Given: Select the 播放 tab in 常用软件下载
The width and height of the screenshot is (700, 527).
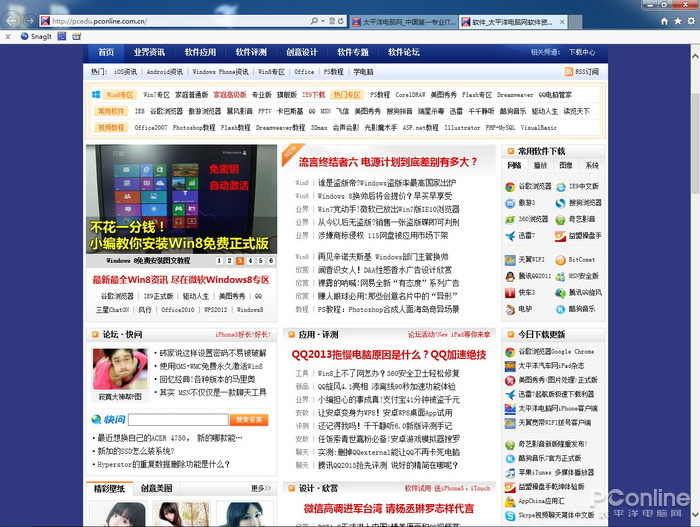Looking at the screenshot, I should (540, 165).
